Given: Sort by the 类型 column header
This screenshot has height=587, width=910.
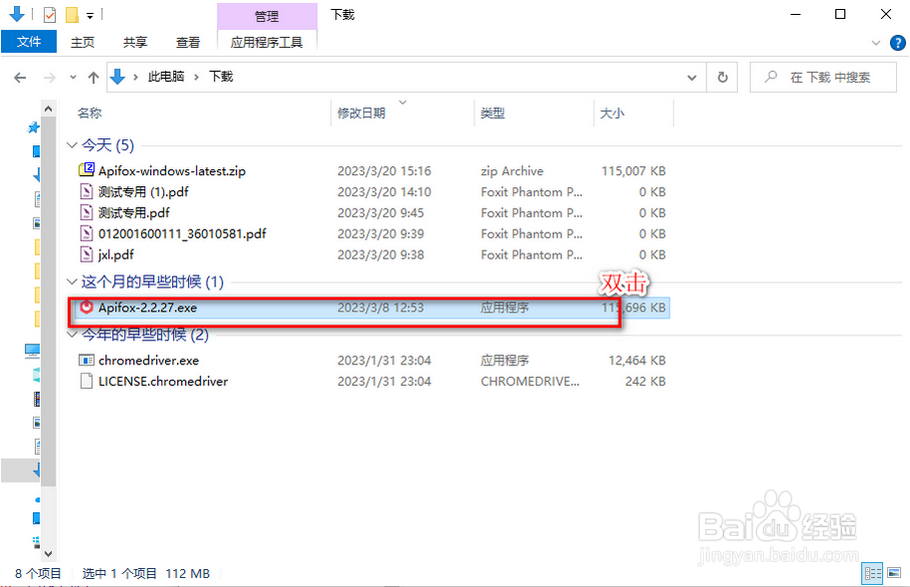Looking at the screenshot, I should click(x=492, y=113).
